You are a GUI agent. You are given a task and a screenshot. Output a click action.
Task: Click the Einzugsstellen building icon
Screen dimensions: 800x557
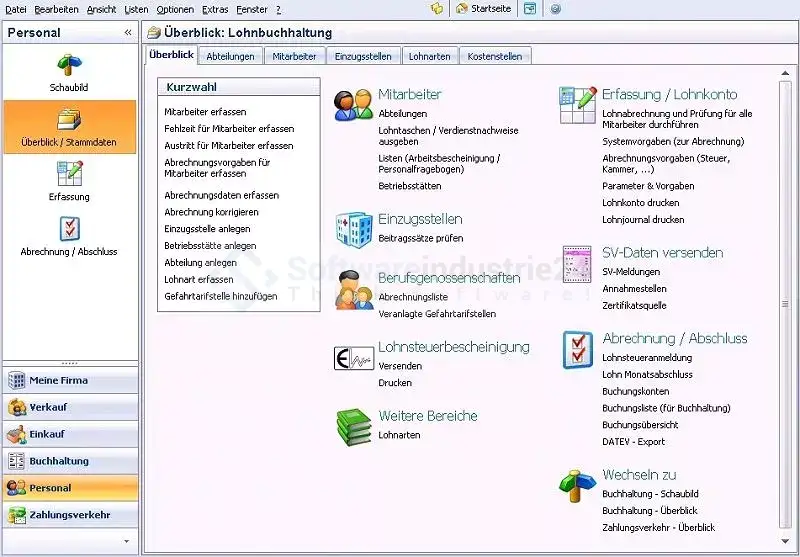(353, 228)
